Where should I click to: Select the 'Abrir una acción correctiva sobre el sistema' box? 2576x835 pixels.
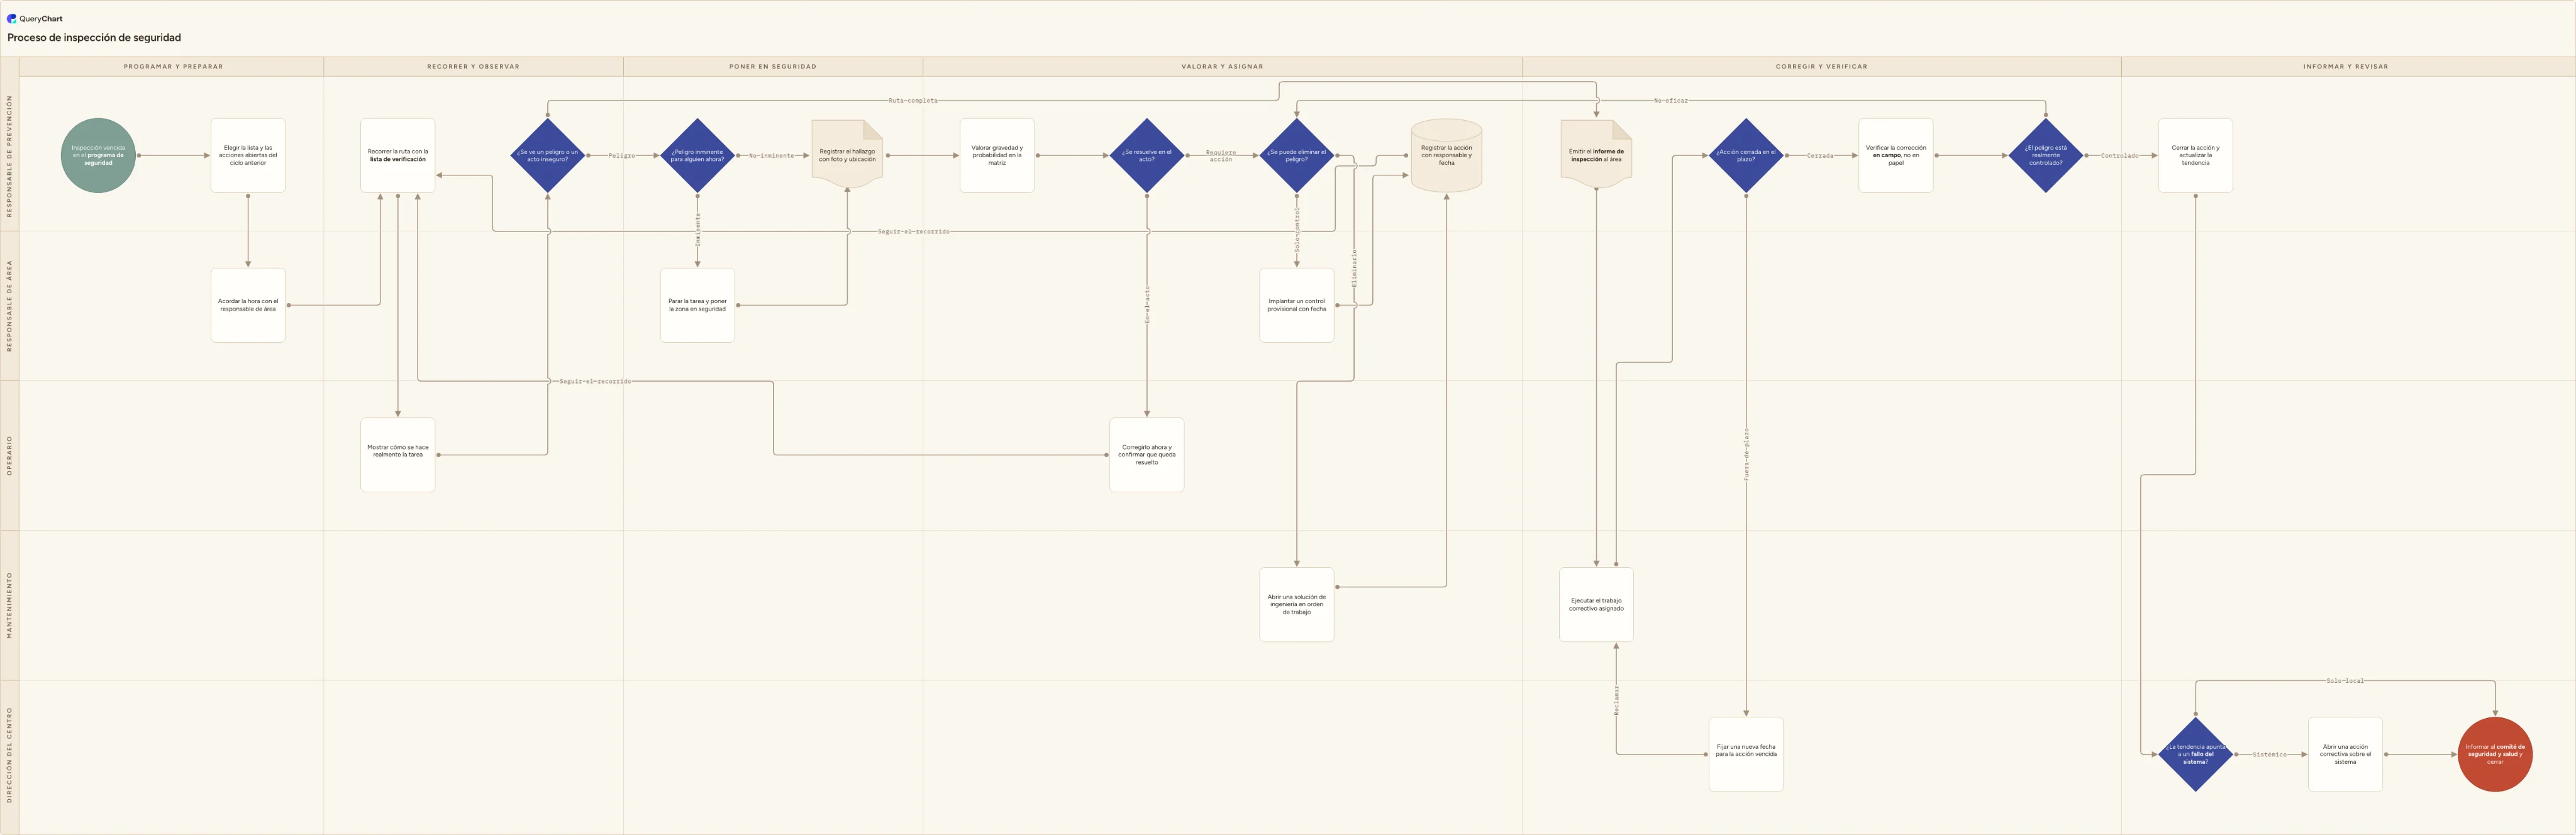click(x=2345, y=755)
